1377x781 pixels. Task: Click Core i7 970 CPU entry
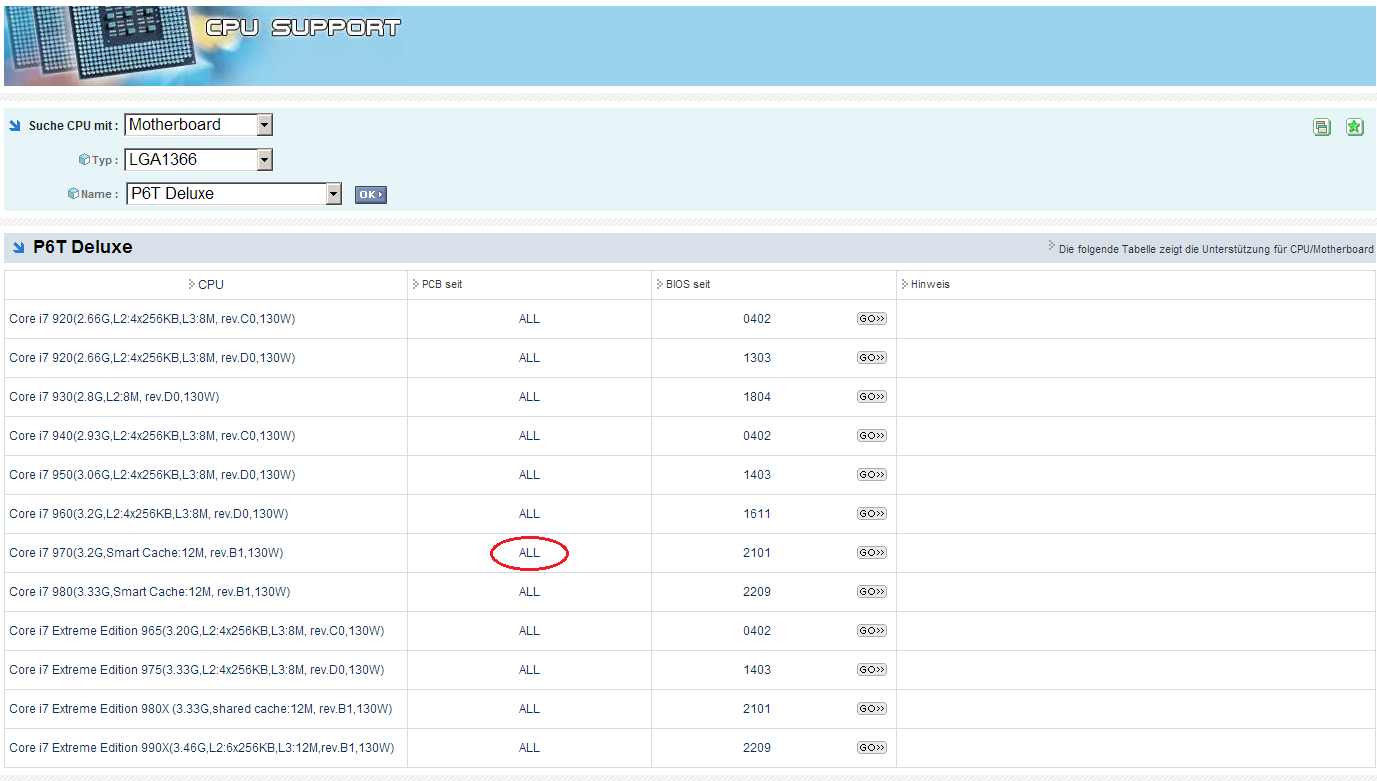[x=146, y=553]
